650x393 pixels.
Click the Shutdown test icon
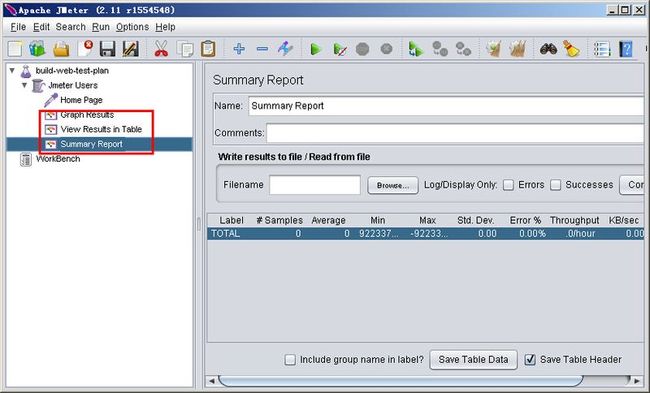(386, 49)
